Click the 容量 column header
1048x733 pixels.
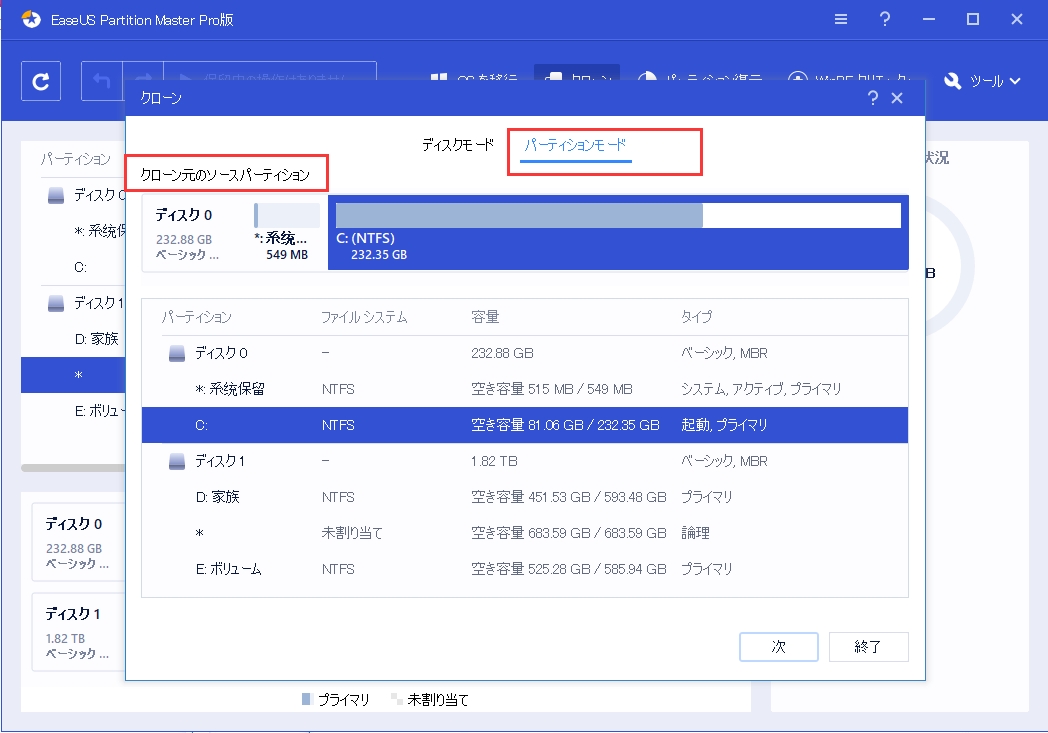click(485, 317)
